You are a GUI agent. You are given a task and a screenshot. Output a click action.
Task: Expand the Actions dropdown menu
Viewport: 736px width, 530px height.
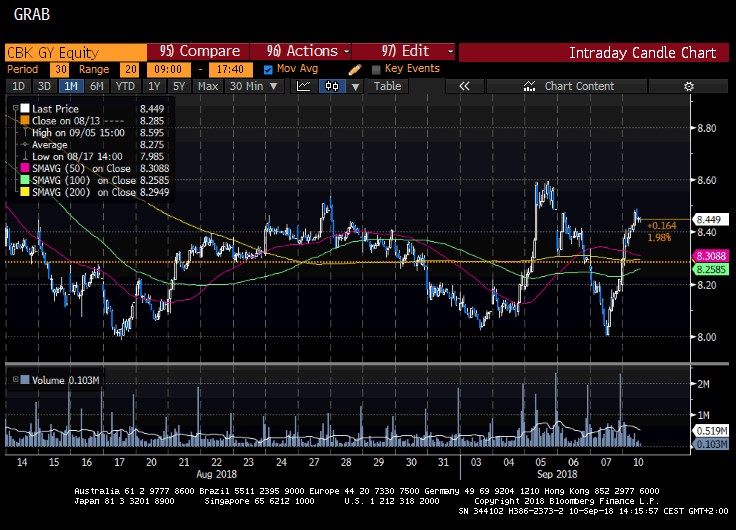pyautogui.click(x=309, y=51)
